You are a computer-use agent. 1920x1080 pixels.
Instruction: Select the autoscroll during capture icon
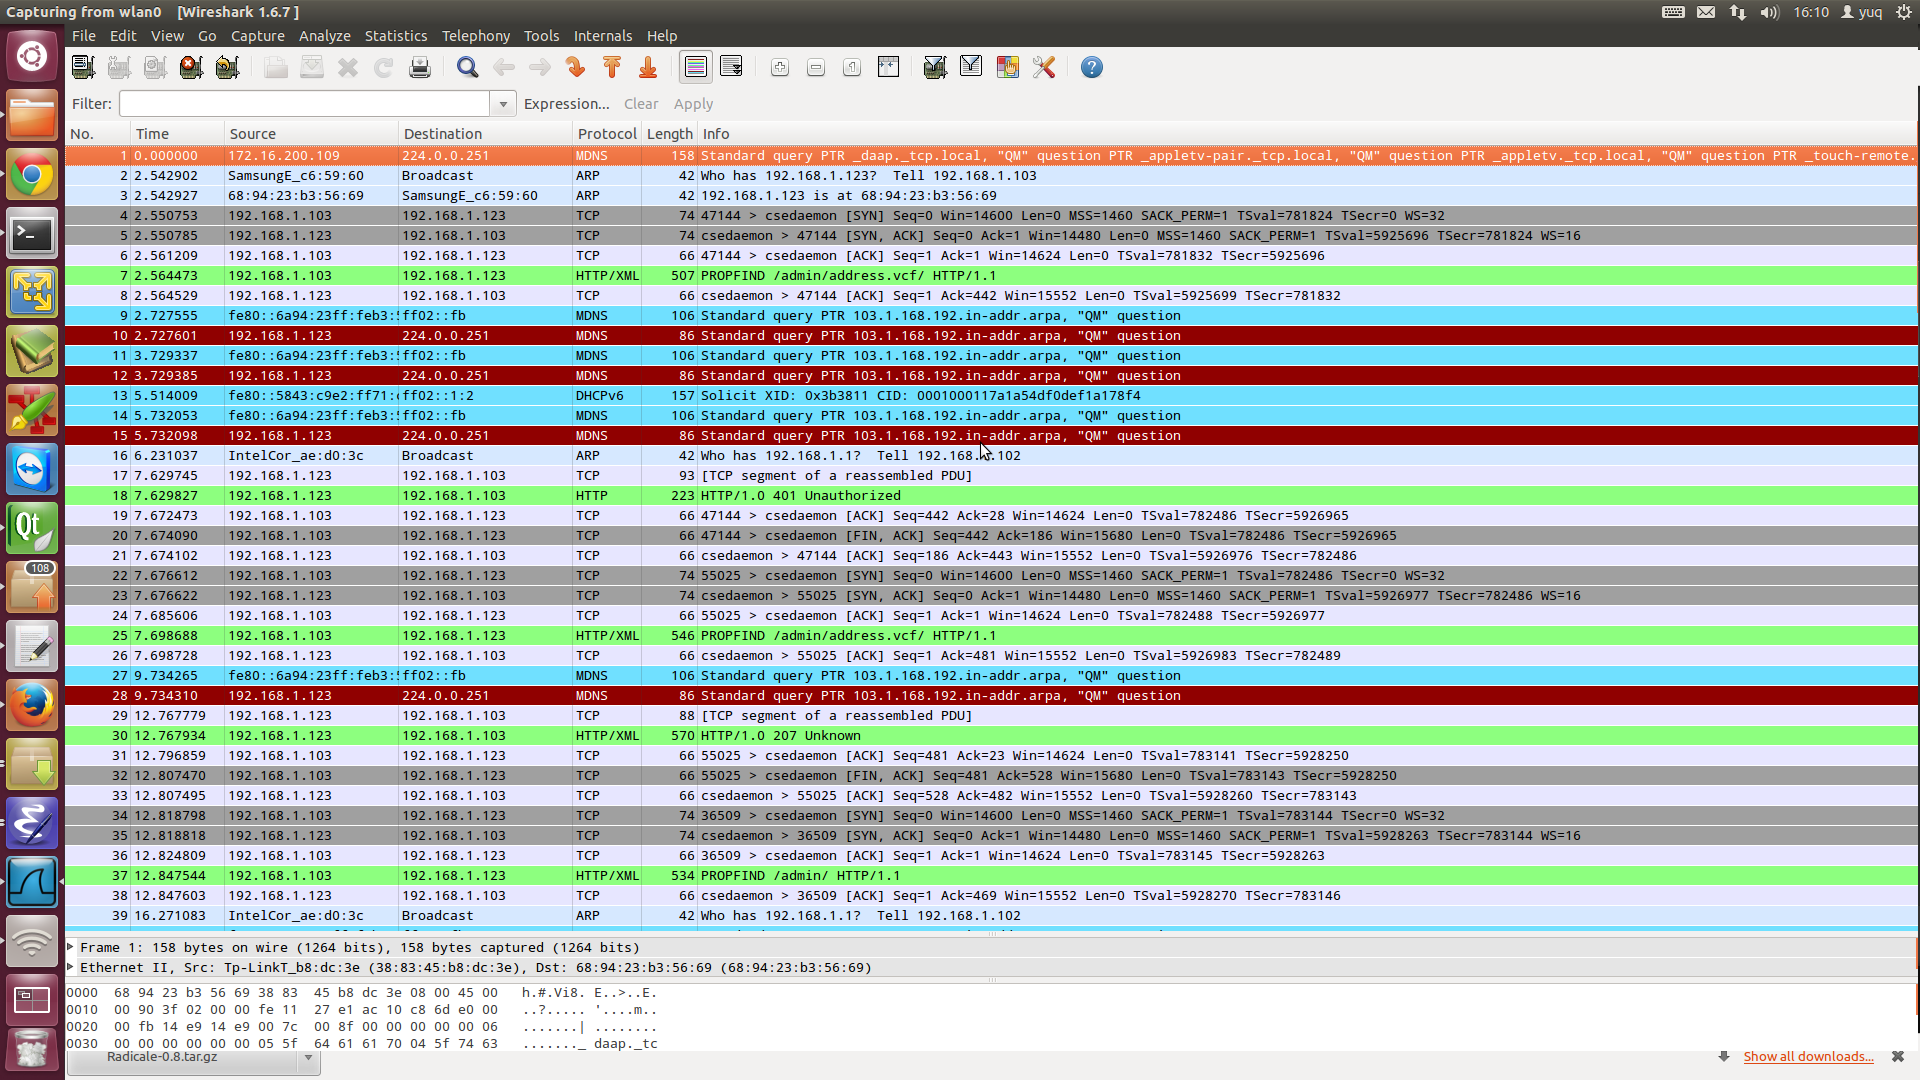732,67
